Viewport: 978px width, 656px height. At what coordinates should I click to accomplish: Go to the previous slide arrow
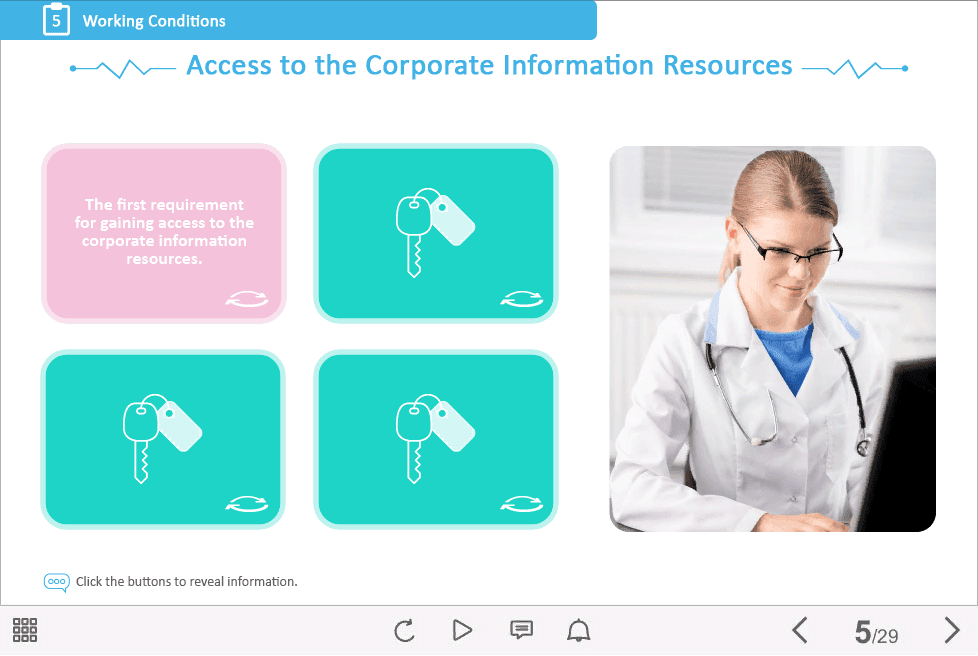point(799,630)
